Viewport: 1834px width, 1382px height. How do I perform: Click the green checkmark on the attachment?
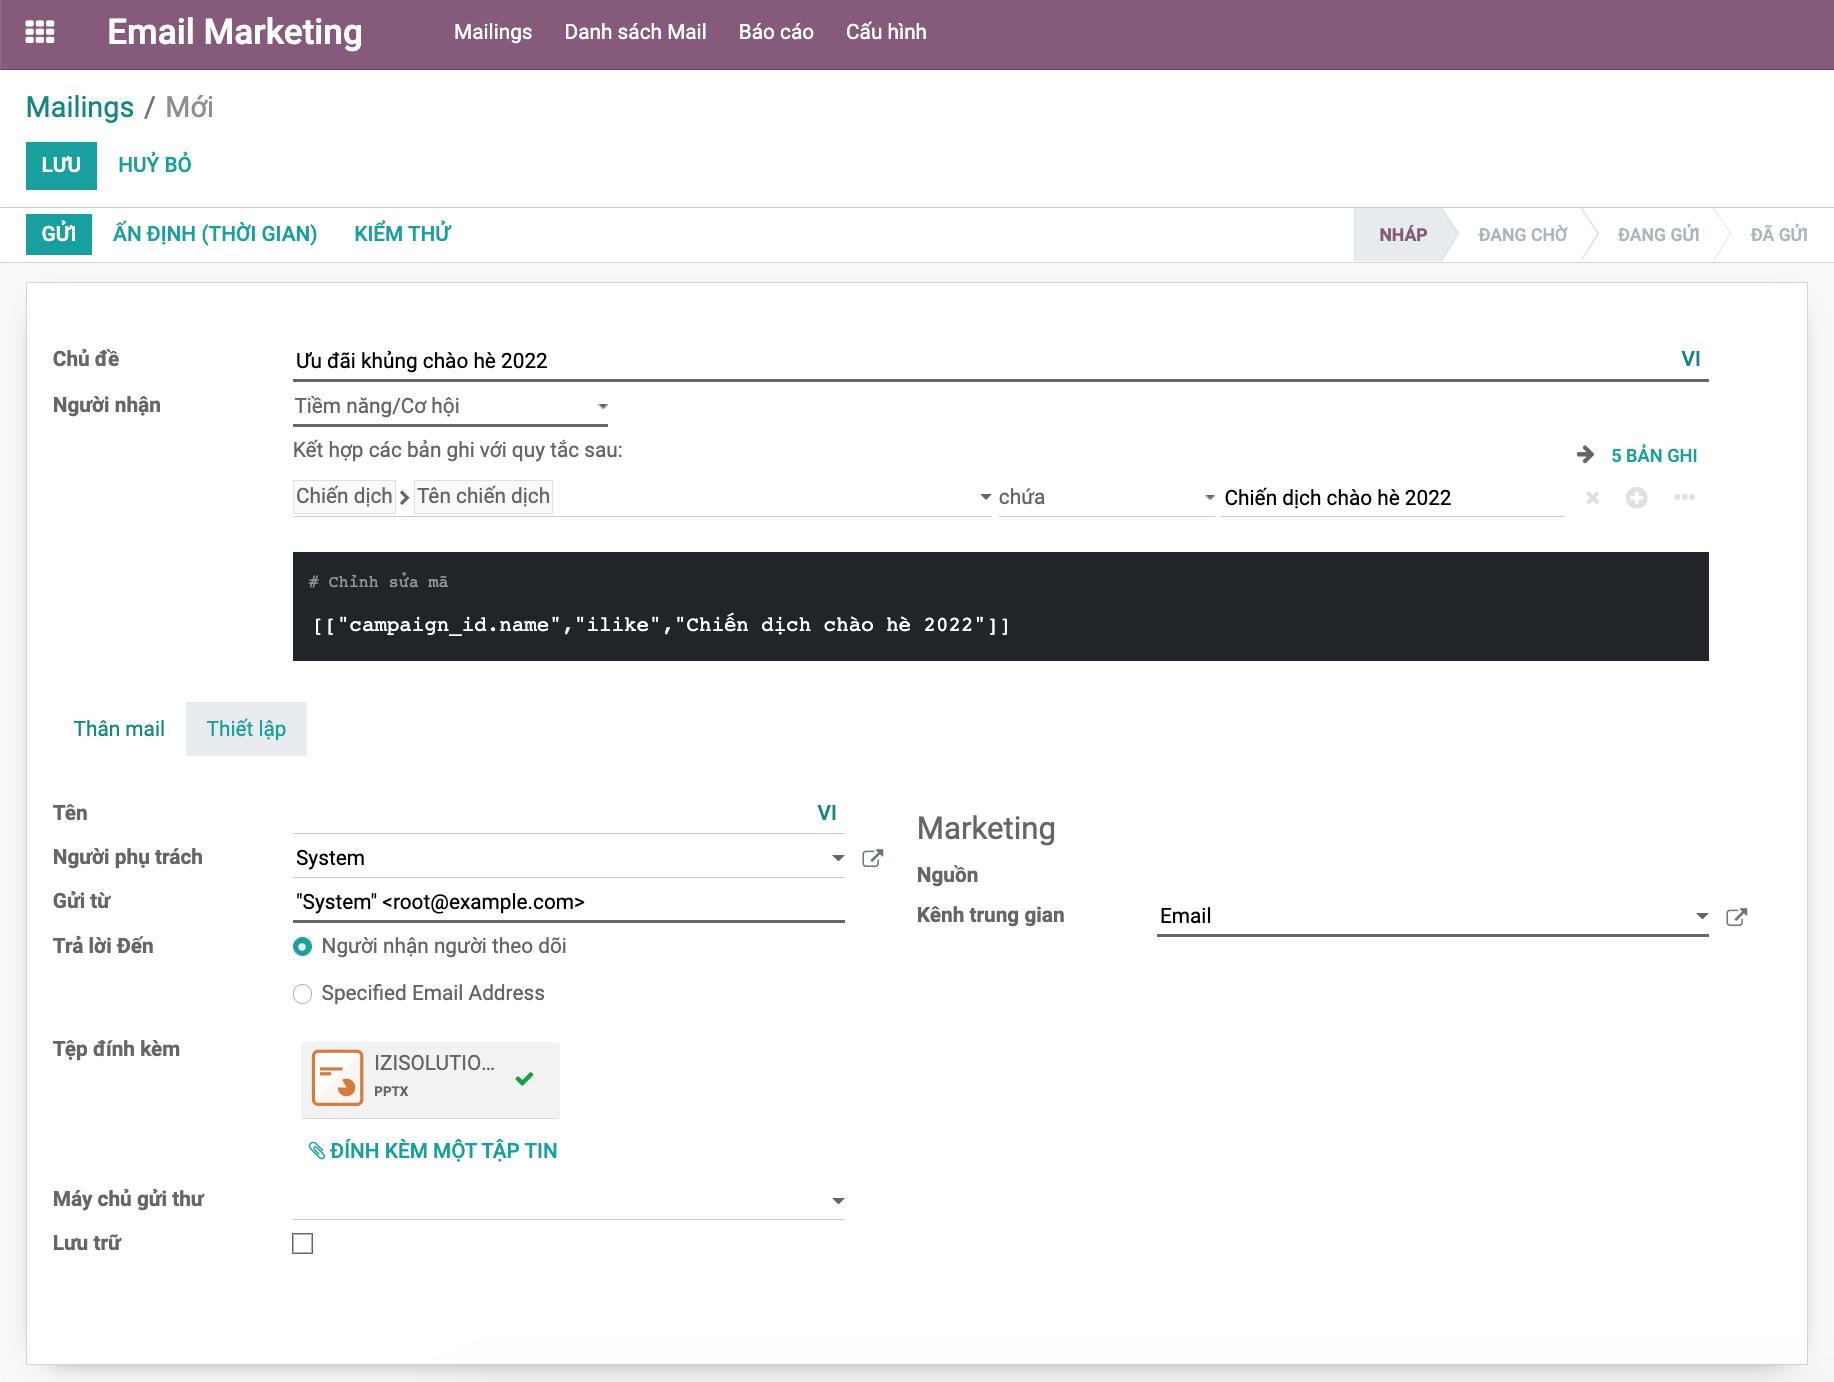click(x=524, y=1078)
